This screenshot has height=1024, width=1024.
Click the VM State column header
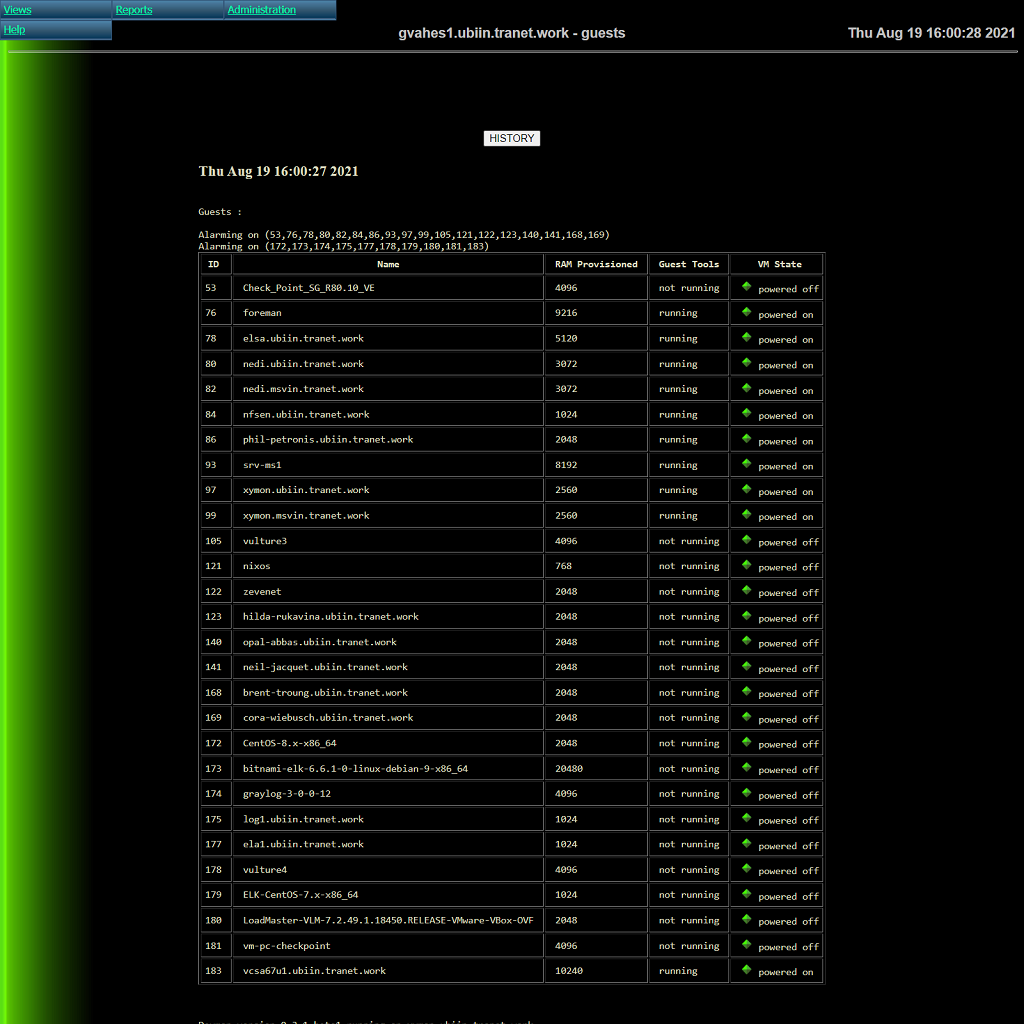[x=777, y=264]
